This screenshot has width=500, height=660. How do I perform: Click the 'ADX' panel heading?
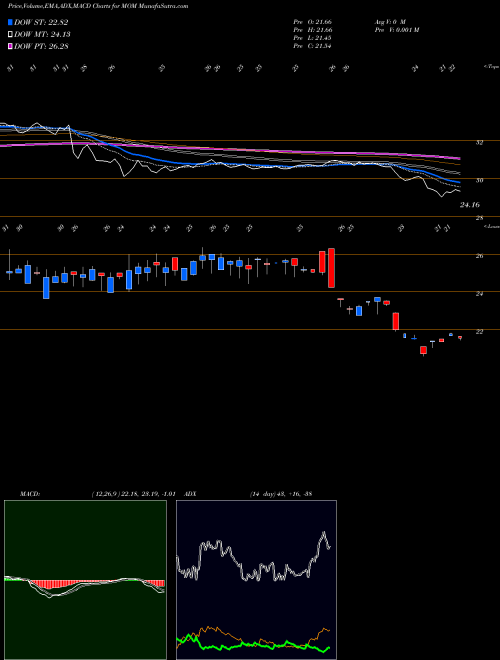190,494
